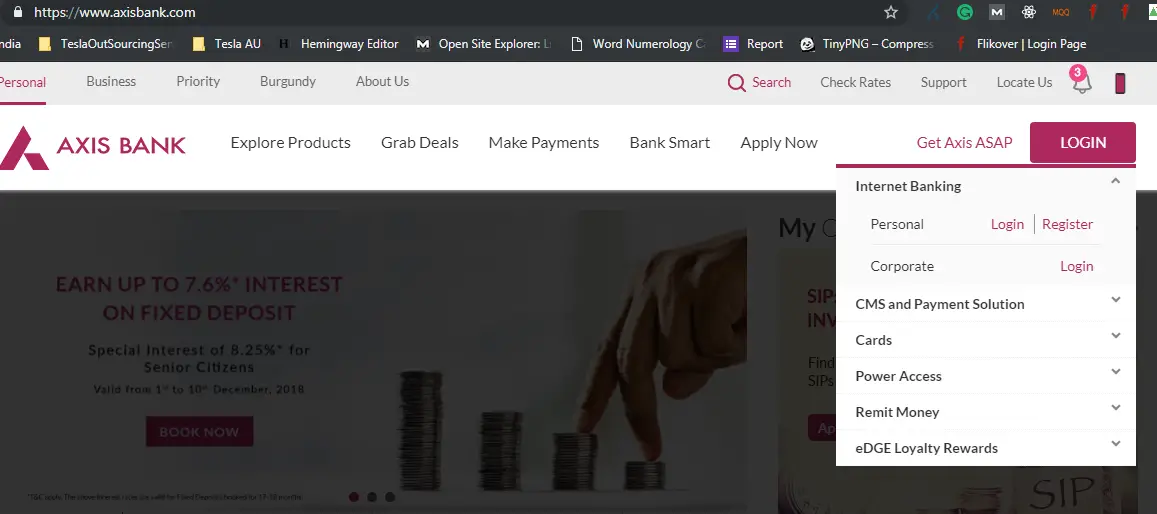Open TeslaOutSourcingSer bookmark folder
Image resolution: width=1157 pixels, height=514 pixels.
106,44
